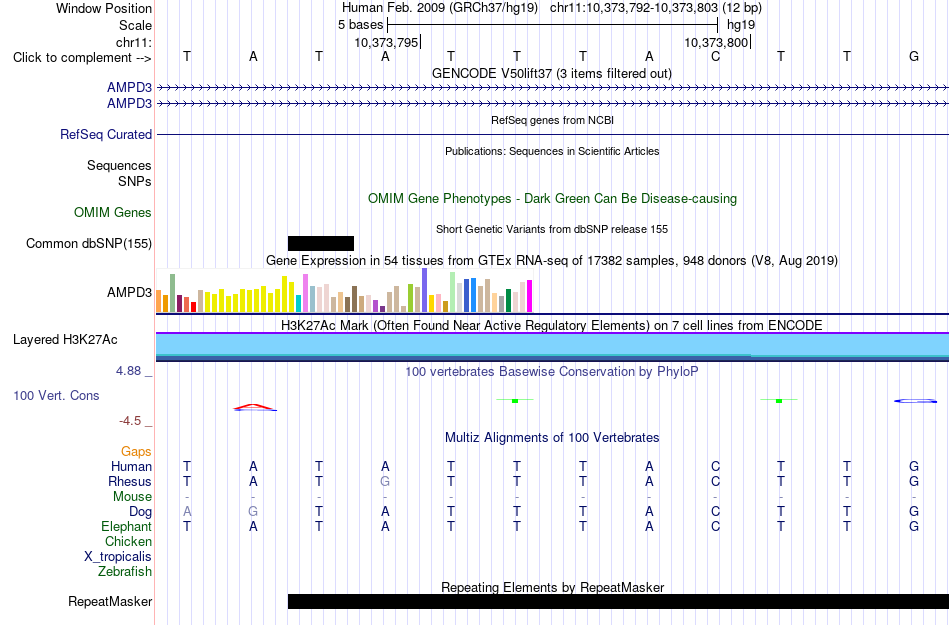Open Publications: Sequences in Scientific Articles title

(x=552, y=151)
